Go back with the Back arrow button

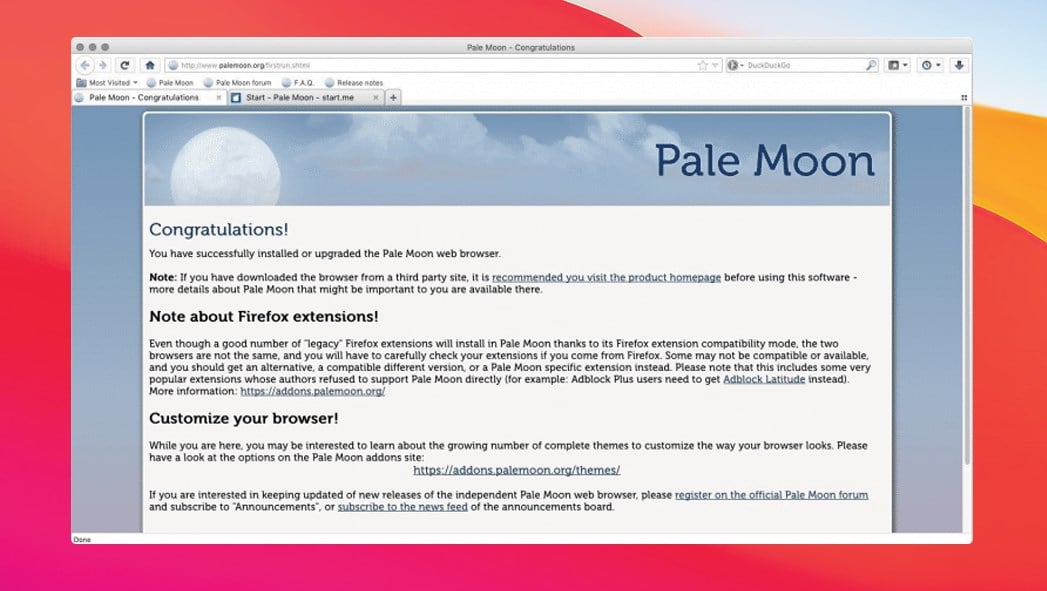85,65
